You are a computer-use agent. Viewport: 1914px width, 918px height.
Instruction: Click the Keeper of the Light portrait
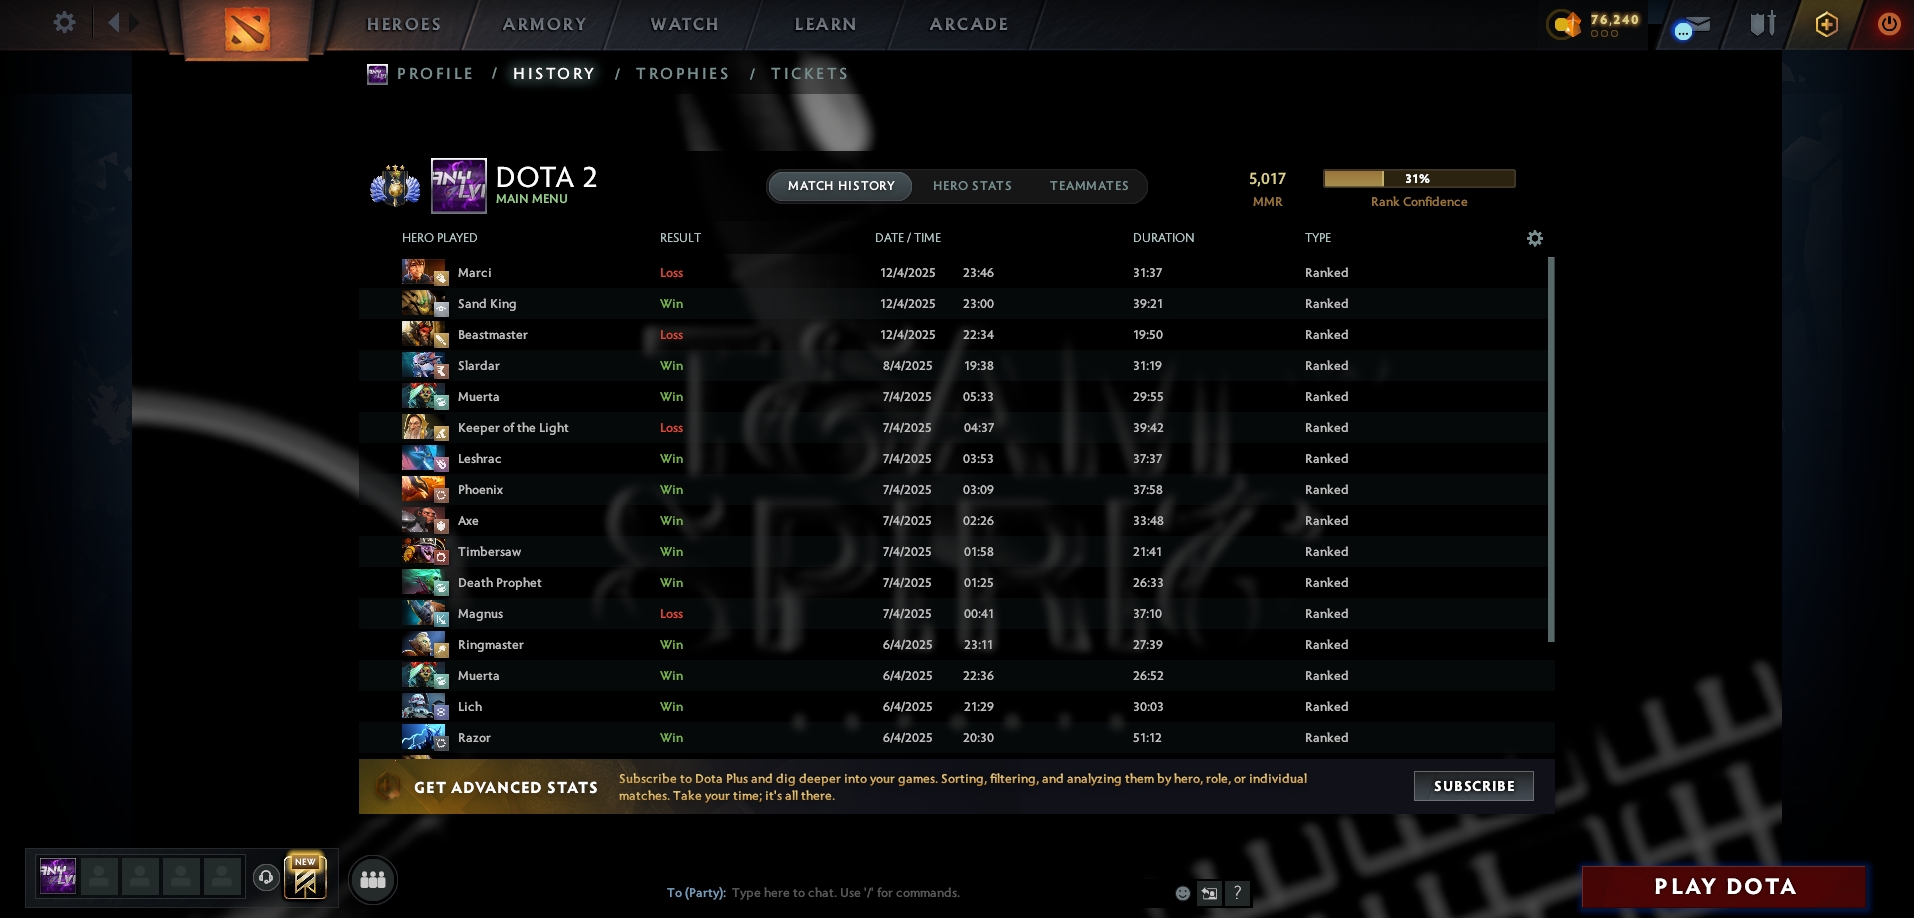point(424,427)
